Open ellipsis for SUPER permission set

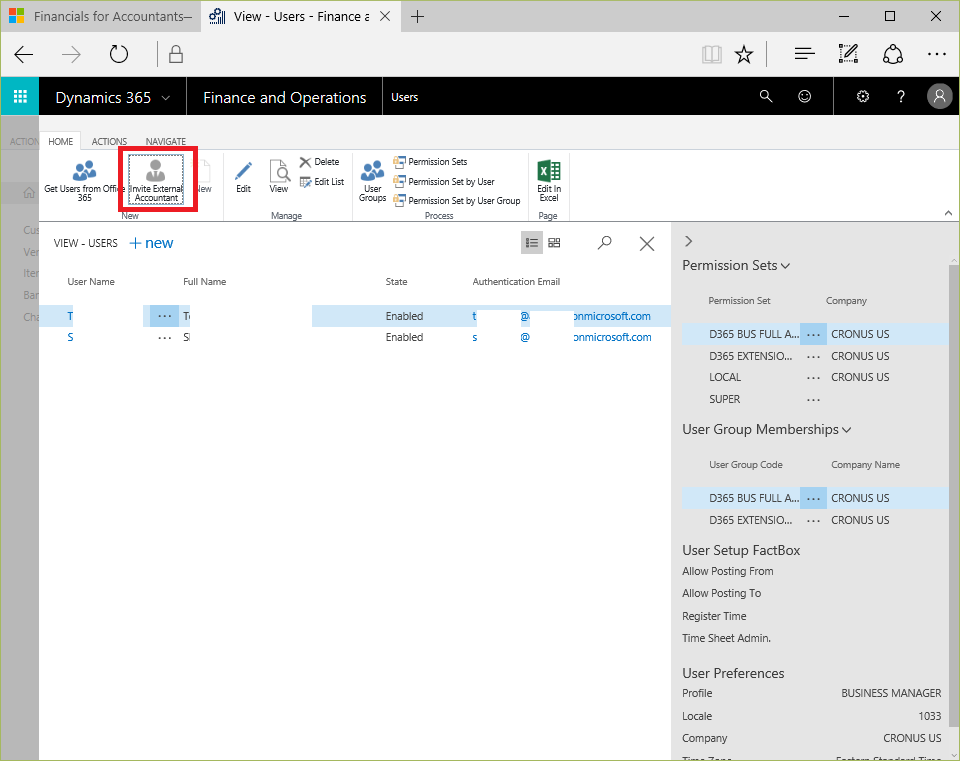813,400
